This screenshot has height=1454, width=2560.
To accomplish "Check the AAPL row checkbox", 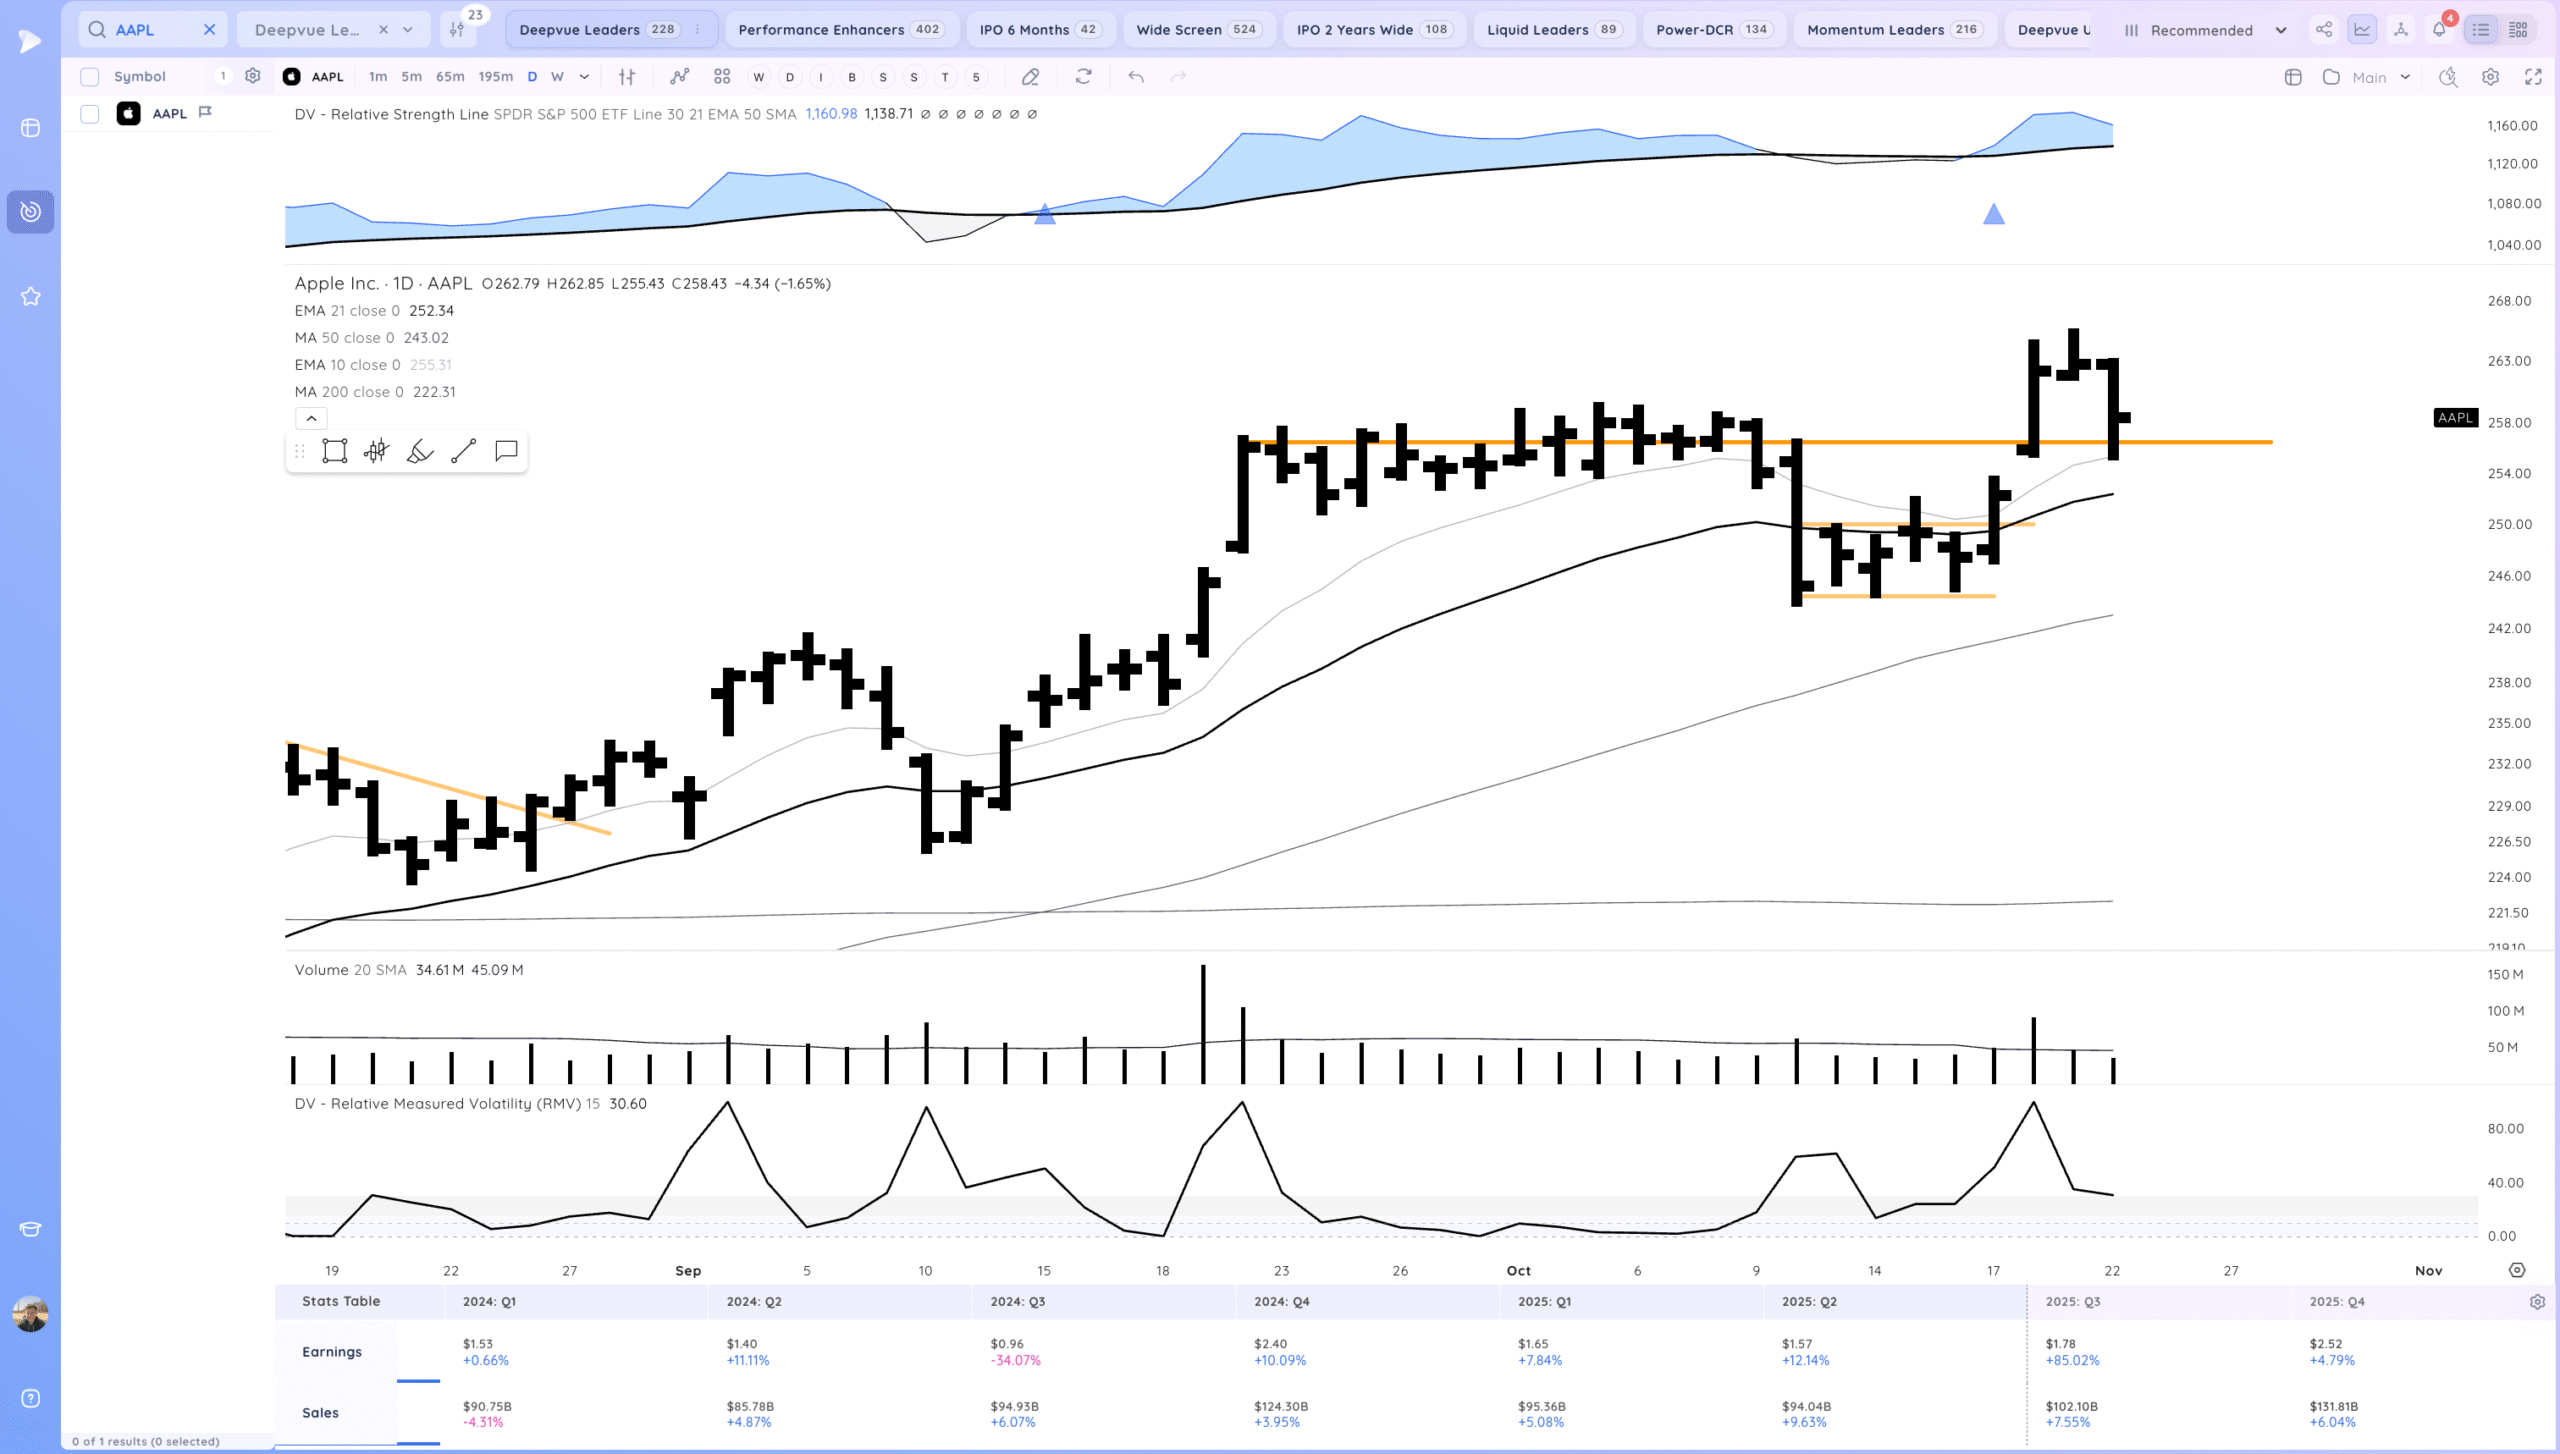I will point(90,114).
